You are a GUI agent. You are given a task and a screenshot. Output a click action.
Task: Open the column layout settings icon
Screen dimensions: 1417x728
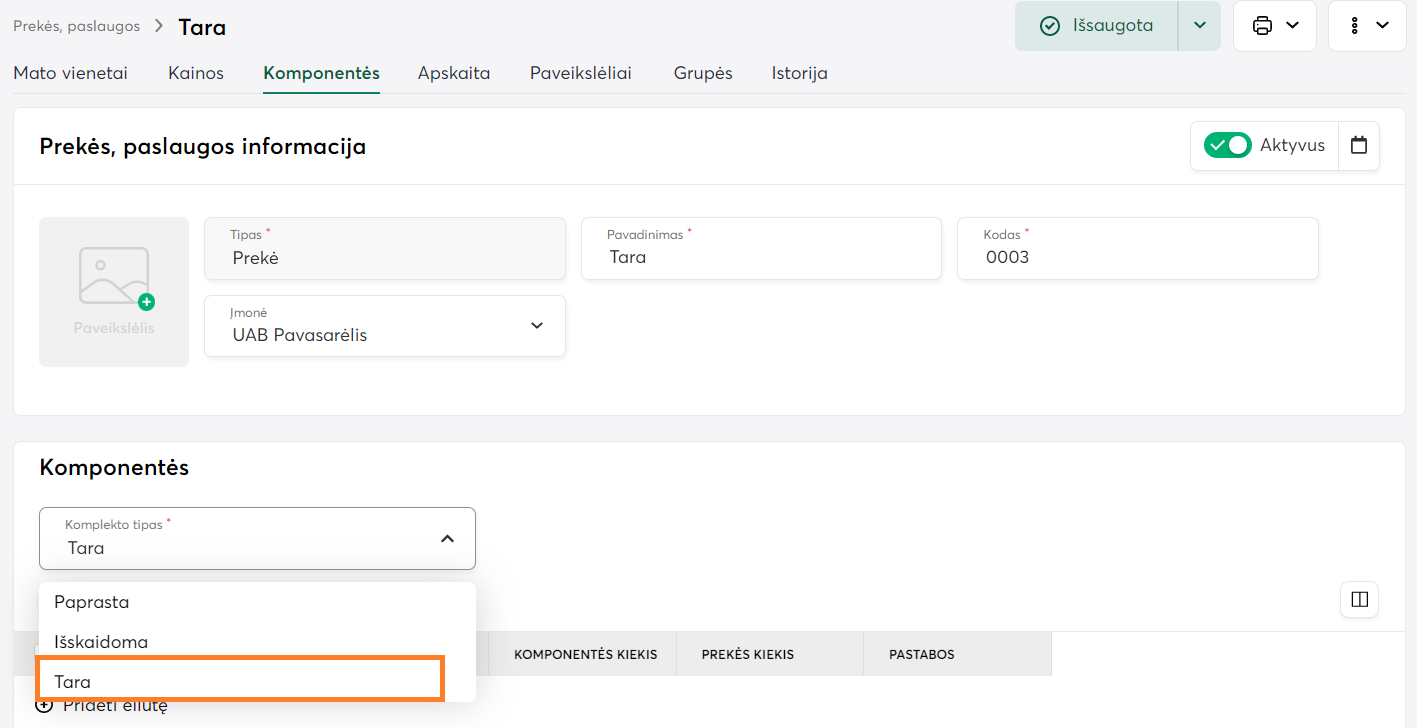coord(1359,600)
